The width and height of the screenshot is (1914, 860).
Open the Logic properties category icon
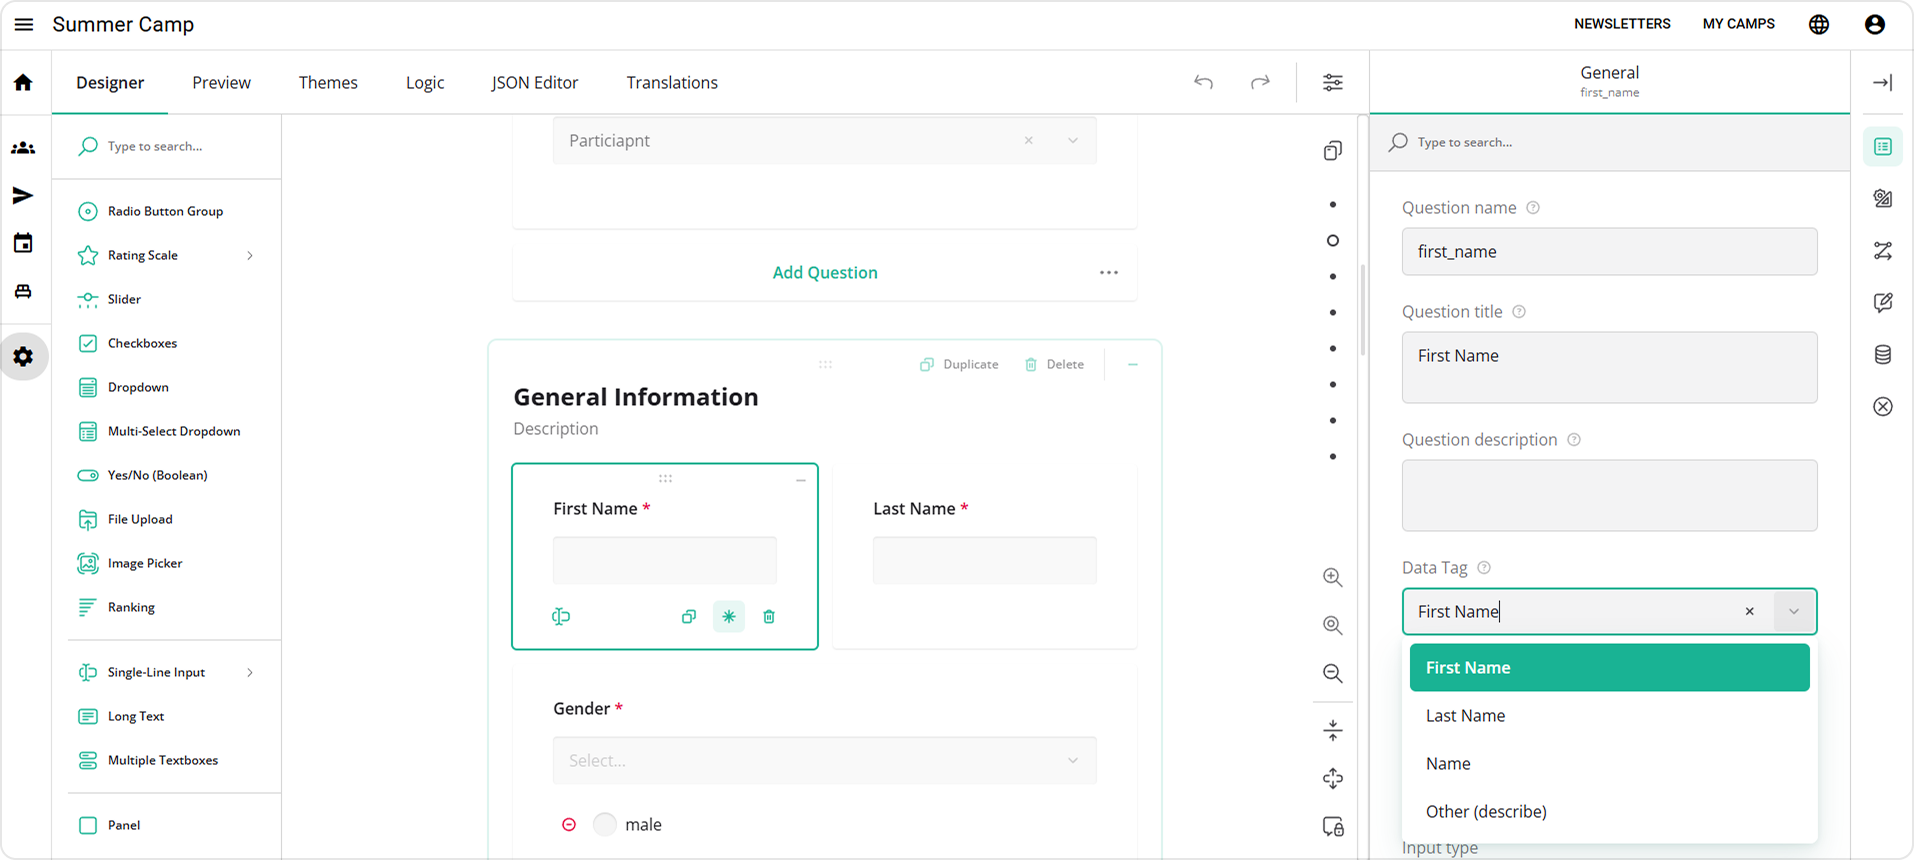(x=1883, y=251)
